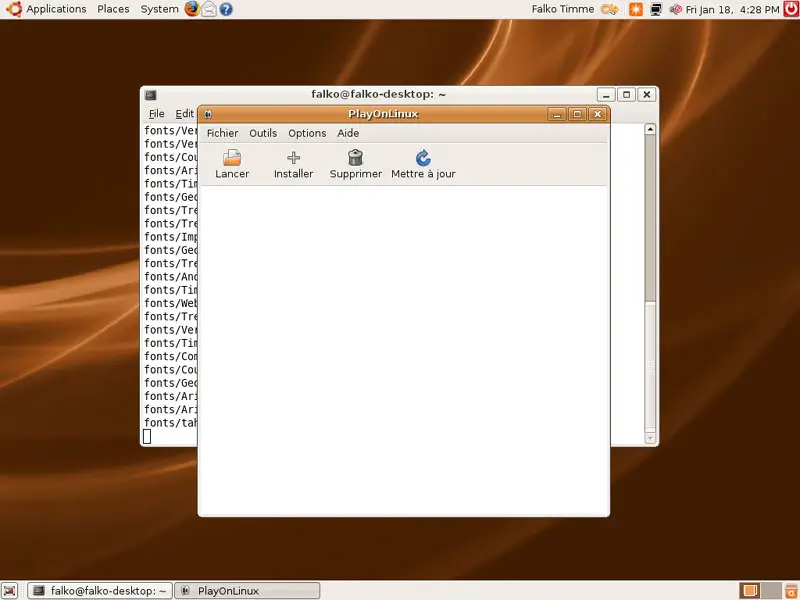Click the terminal cursor block
Image resolution: width=800 pixels, height=600 pixels.
coord(147,436)
